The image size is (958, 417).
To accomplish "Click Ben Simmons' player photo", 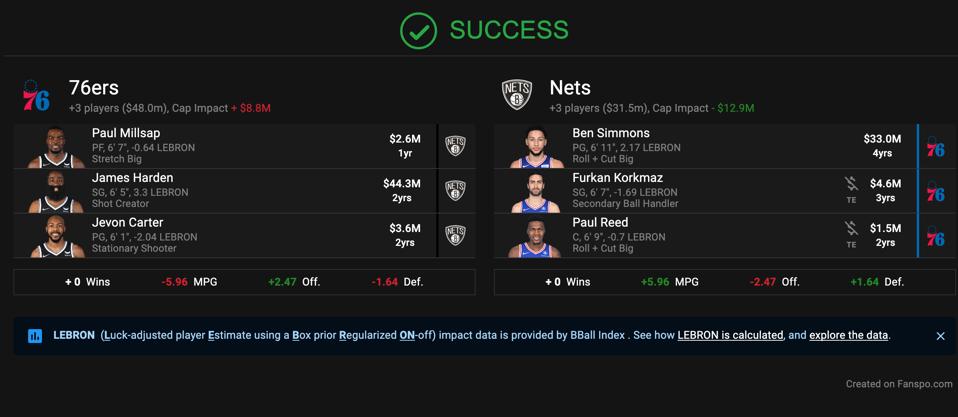I will click(536, 147).
